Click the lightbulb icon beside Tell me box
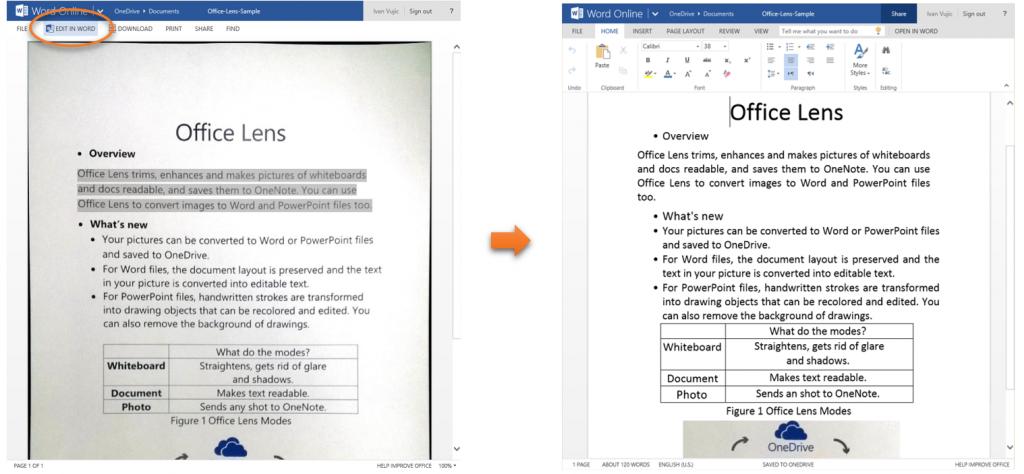Screen dimensions: 1024x474 [878, 31]
